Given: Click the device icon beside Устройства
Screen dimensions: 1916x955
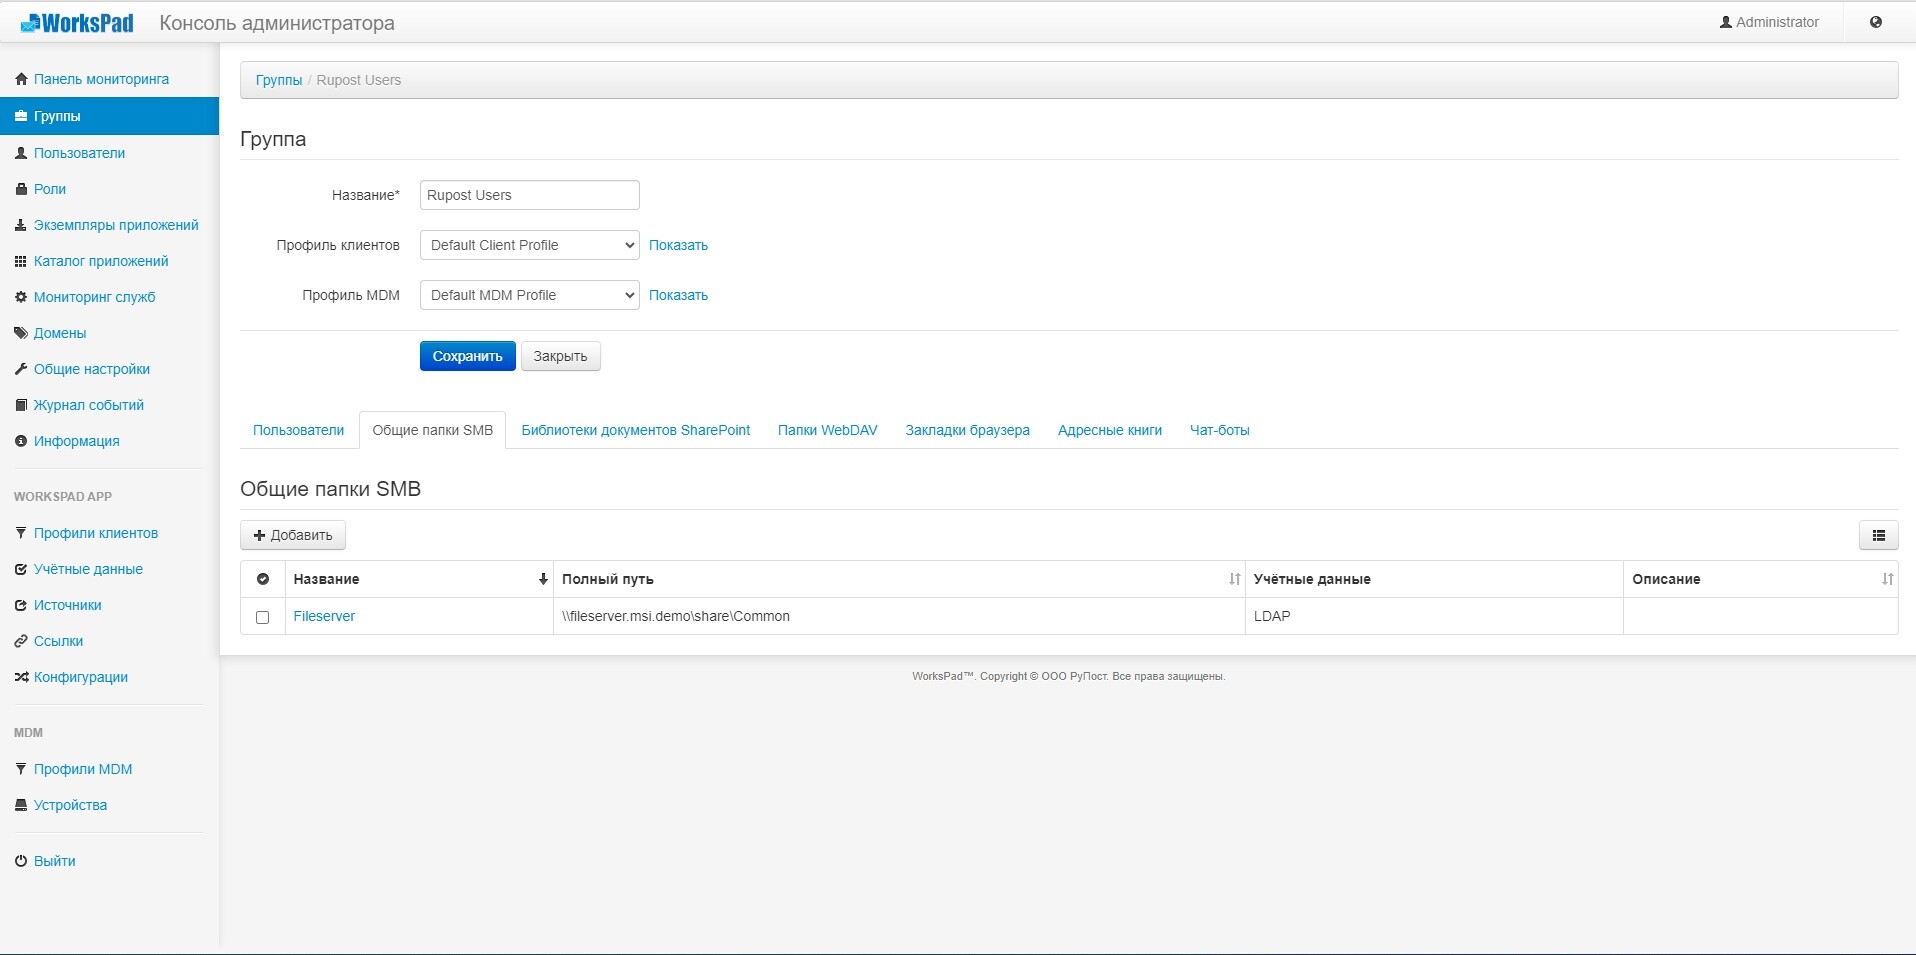Looking at the screenshot, I should click(x=21, y=805).
